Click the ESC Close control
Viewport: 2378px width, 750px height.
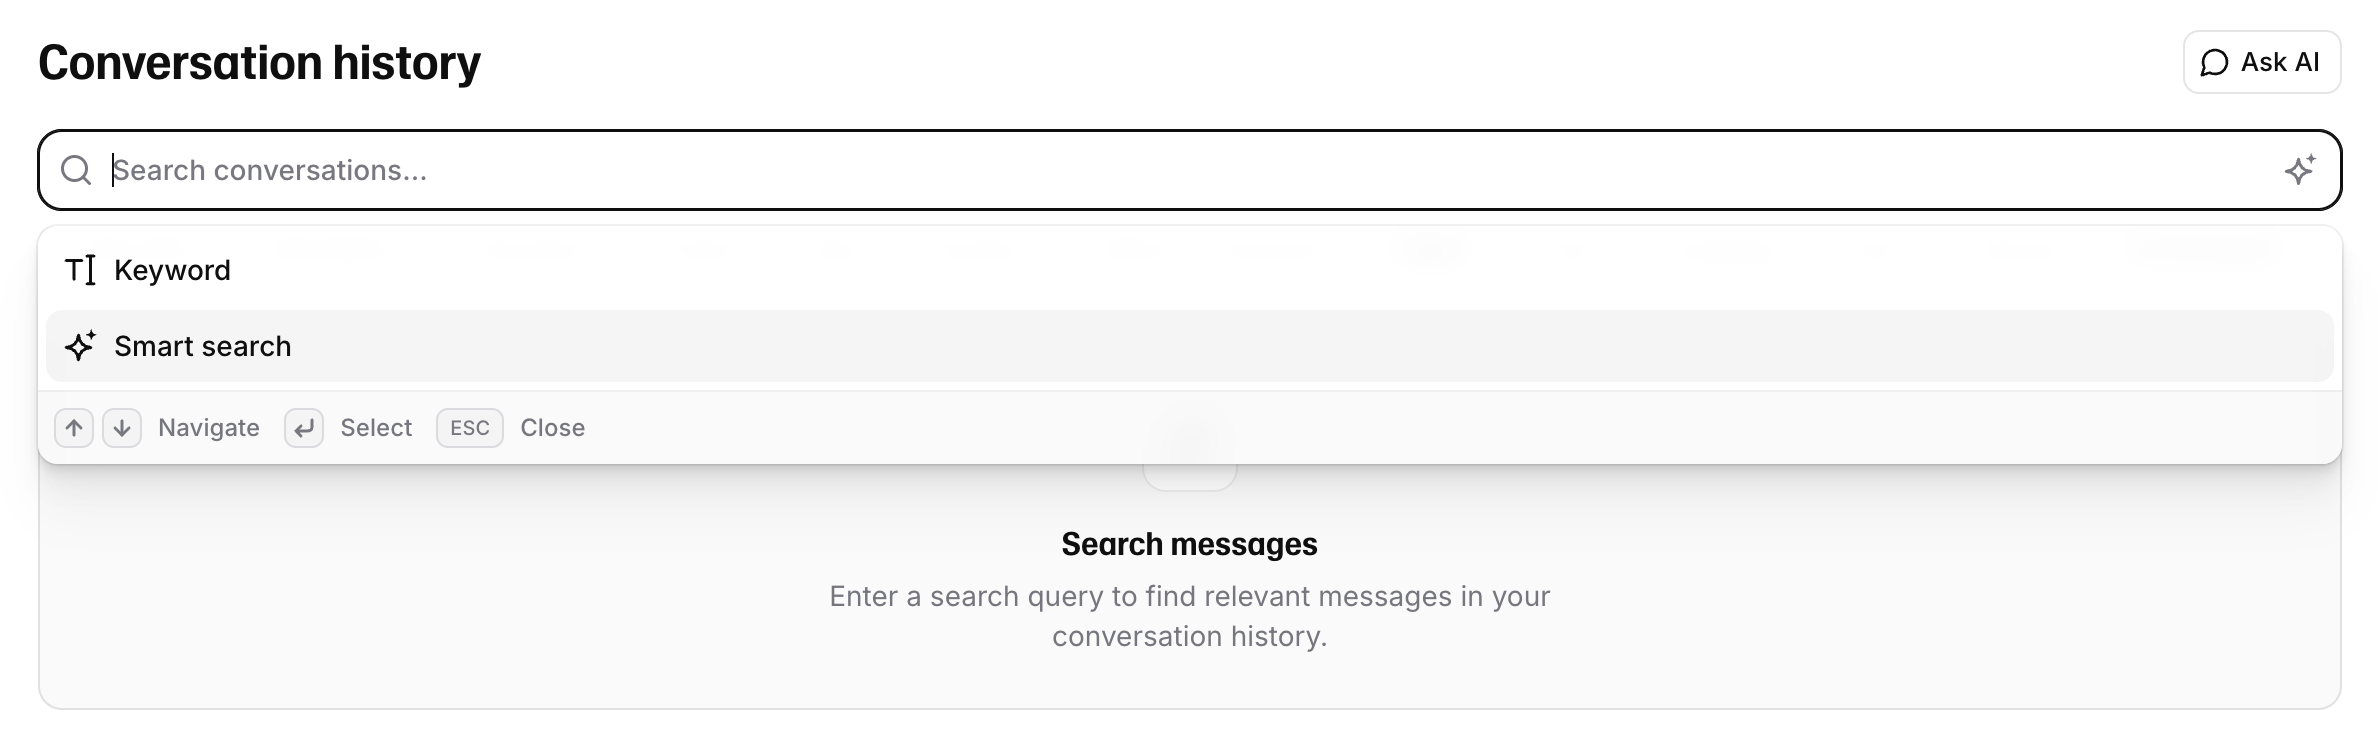469,427
